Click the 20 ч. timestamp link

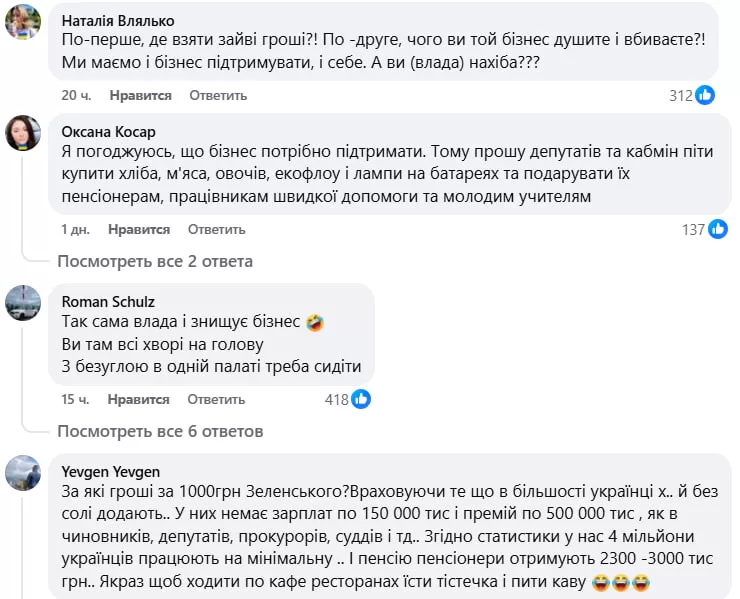pyautogui.click(x=76, y=96)
